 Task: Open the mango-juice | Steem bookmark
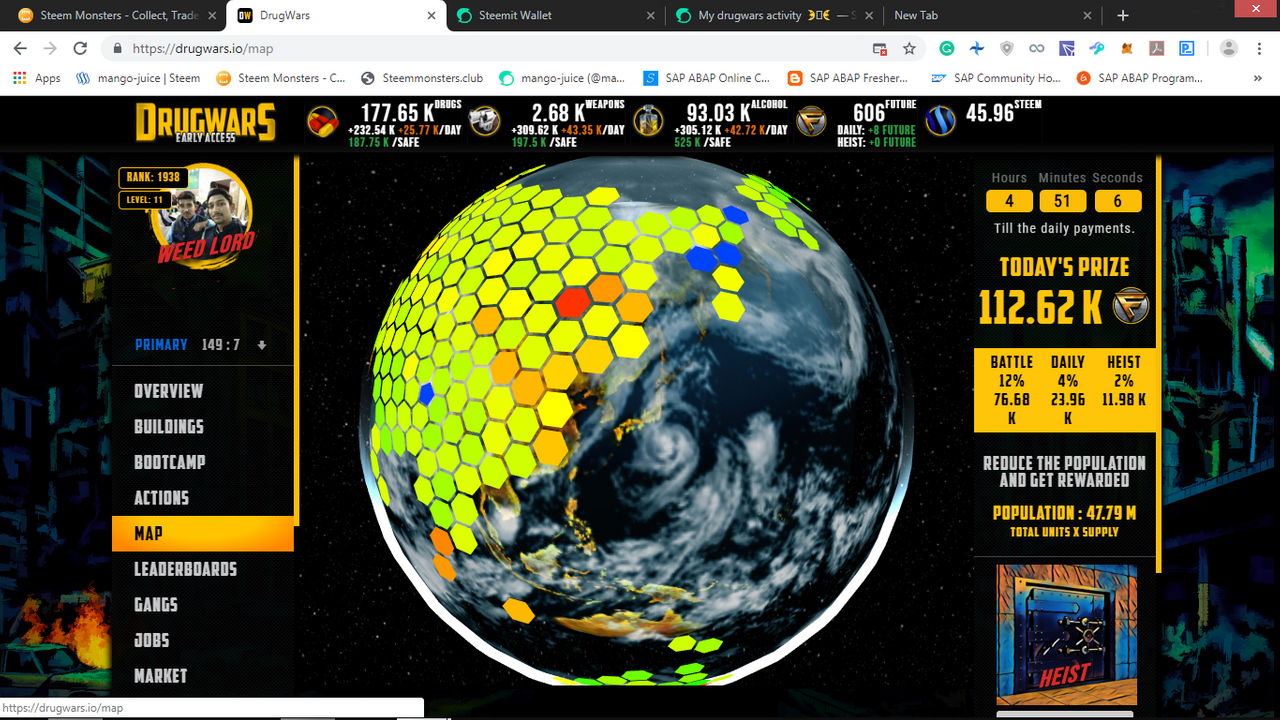(x=138, y=78)
